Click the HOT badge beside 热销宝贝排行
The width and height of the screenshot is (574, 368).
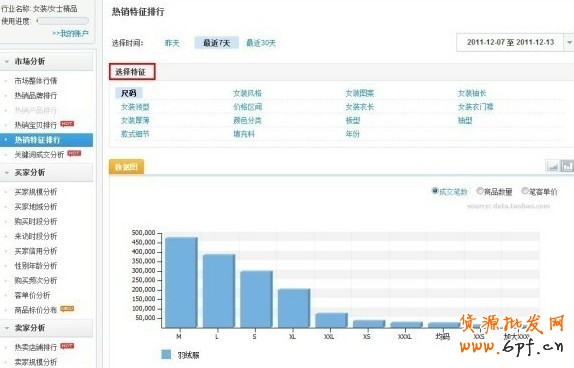[x=67, y=124]
